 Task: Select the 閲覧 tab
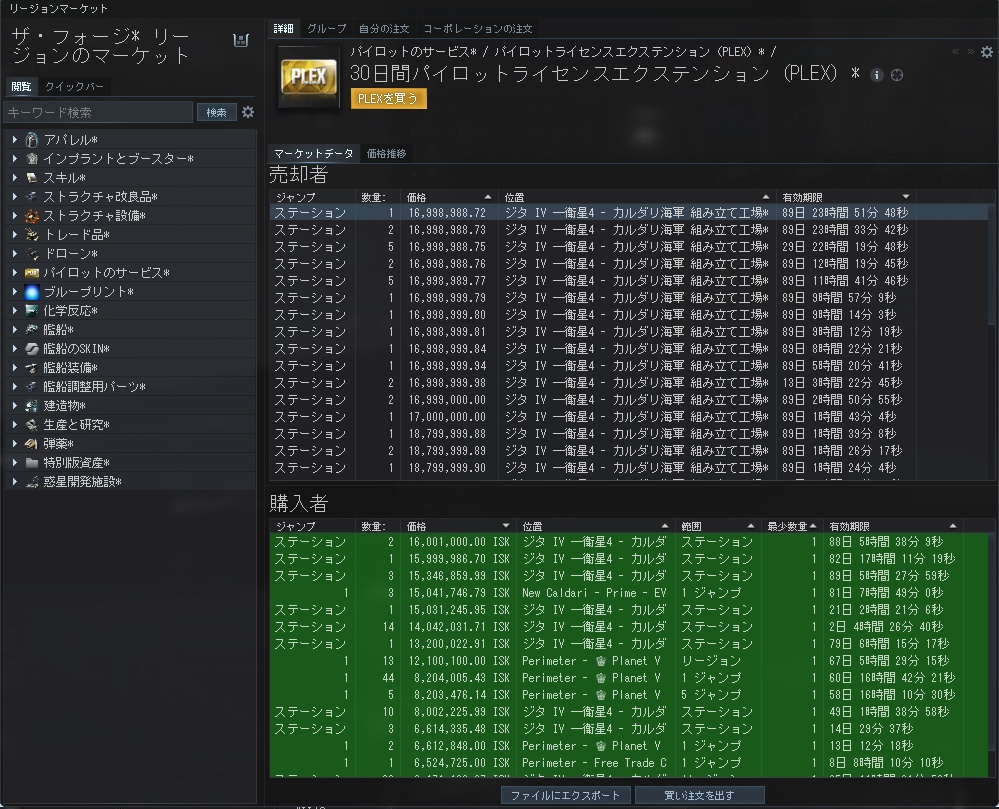(x=21, y=87)
